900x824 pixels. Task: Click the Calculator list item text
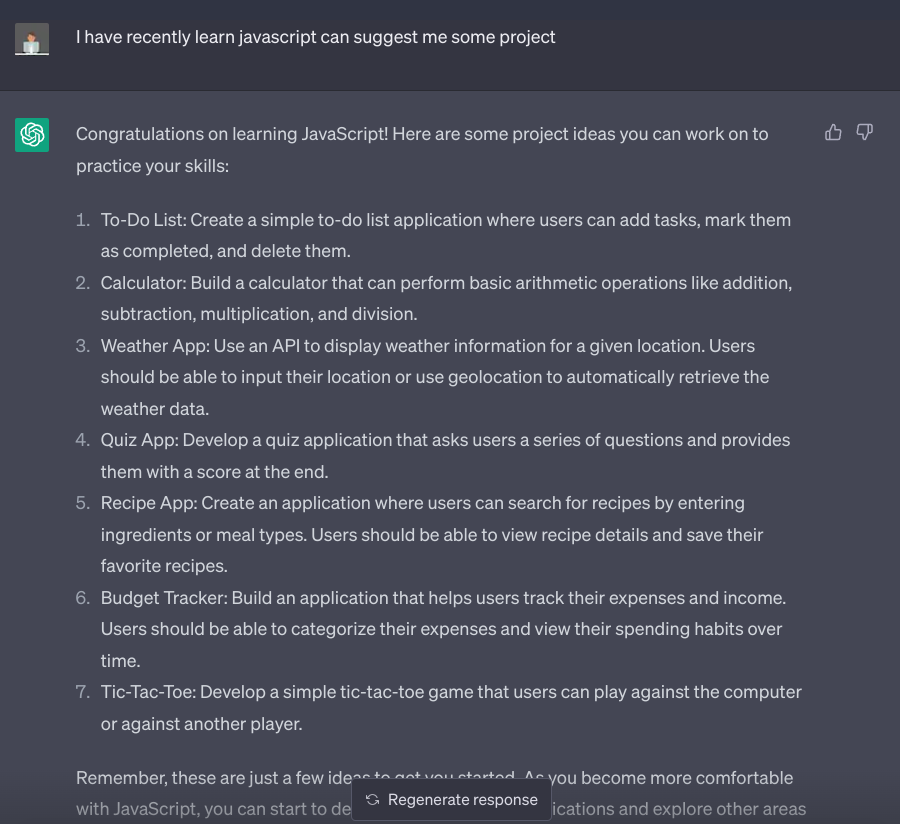[x=446, y=298]
